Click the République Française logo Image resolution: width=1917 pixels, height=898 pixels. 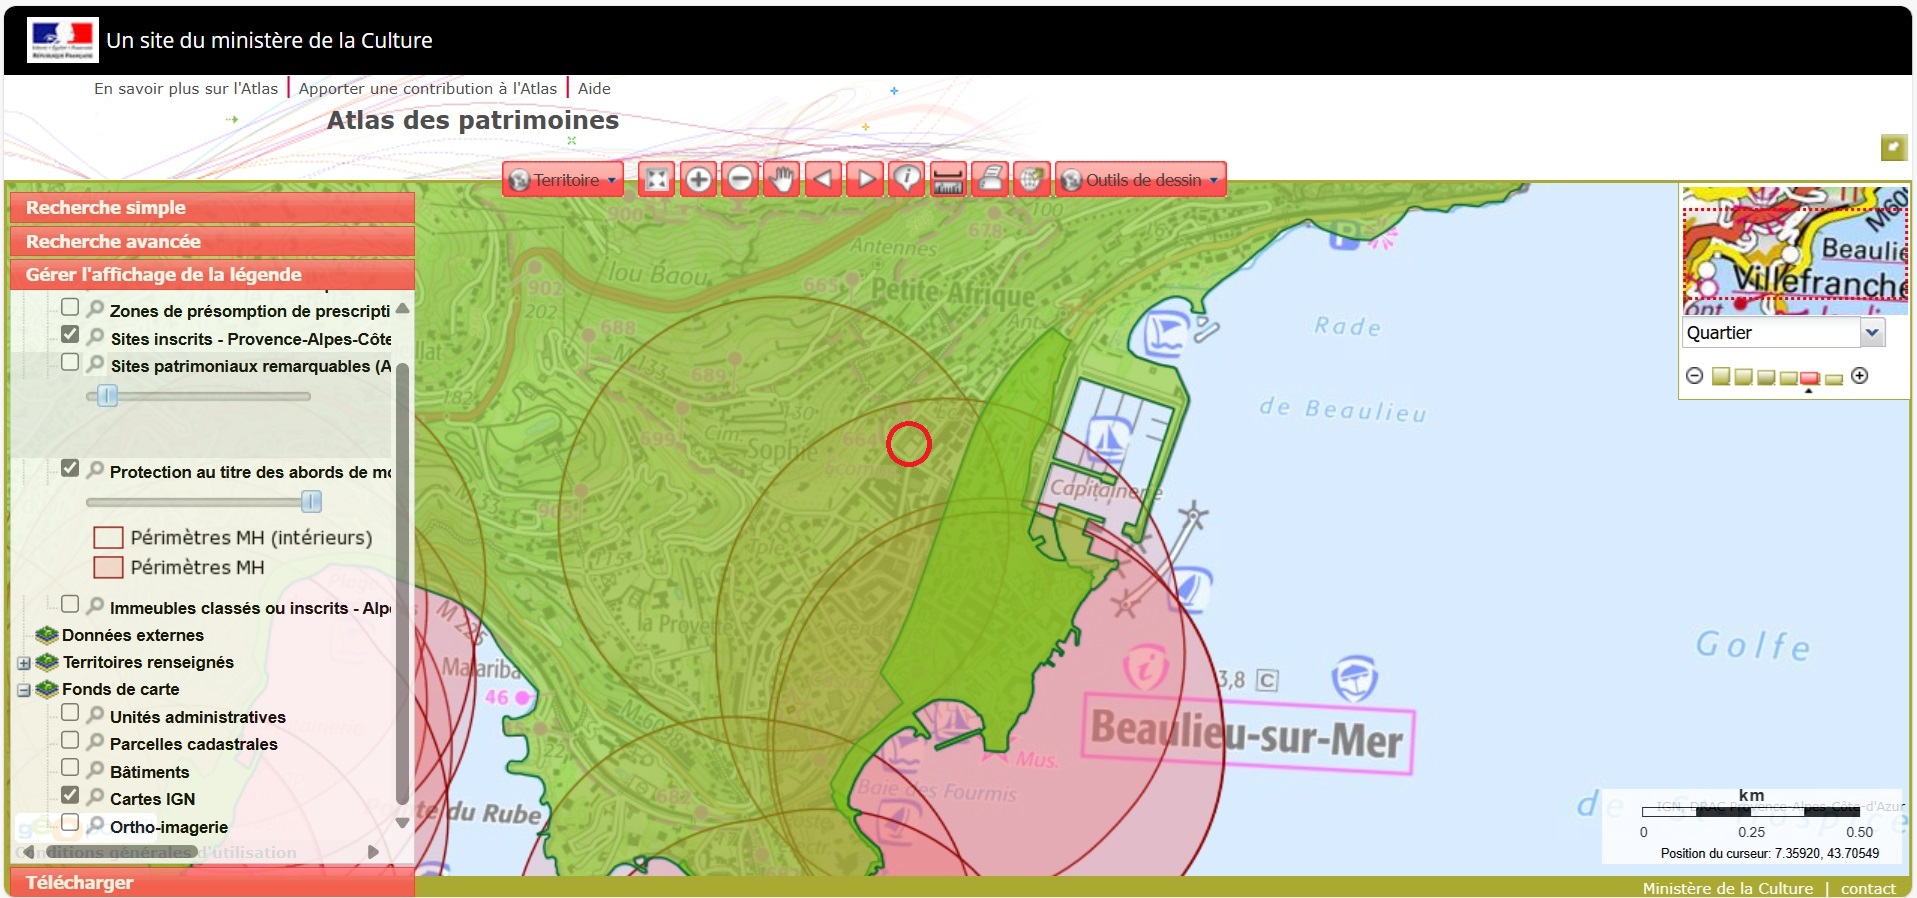coord(63,40)
